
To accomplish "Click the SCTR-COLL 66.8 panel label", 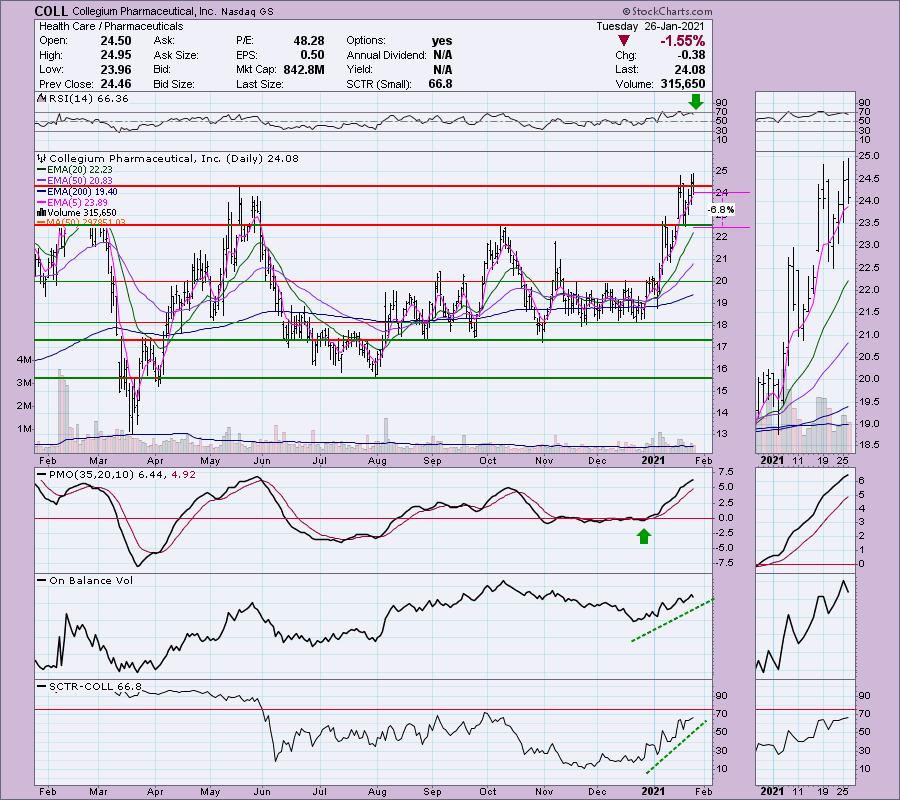I will 95,687.
